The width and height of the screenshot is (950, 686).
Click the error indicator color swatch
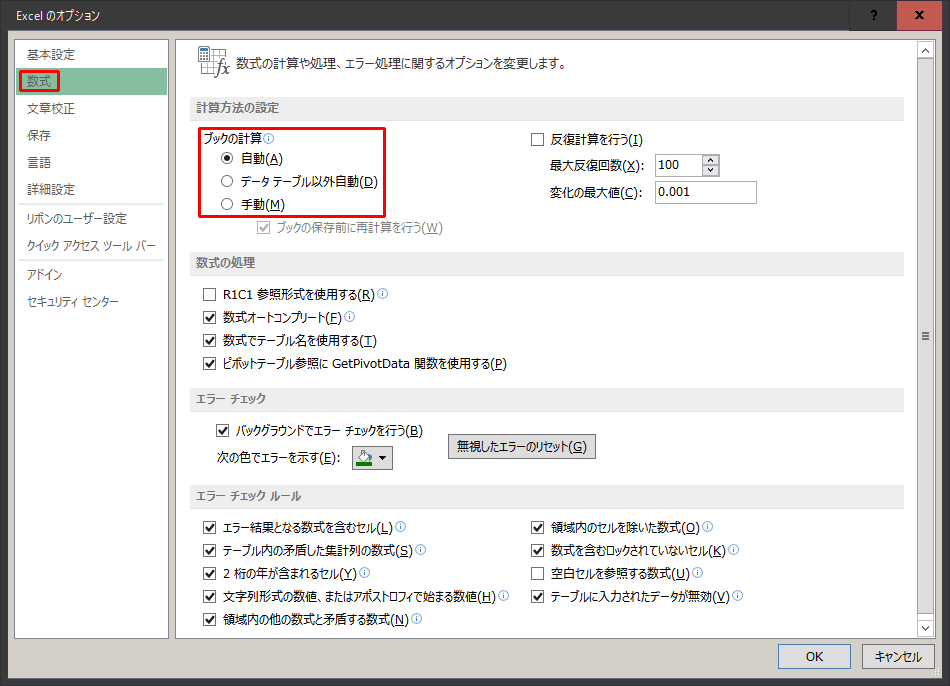tap(365, 458)
